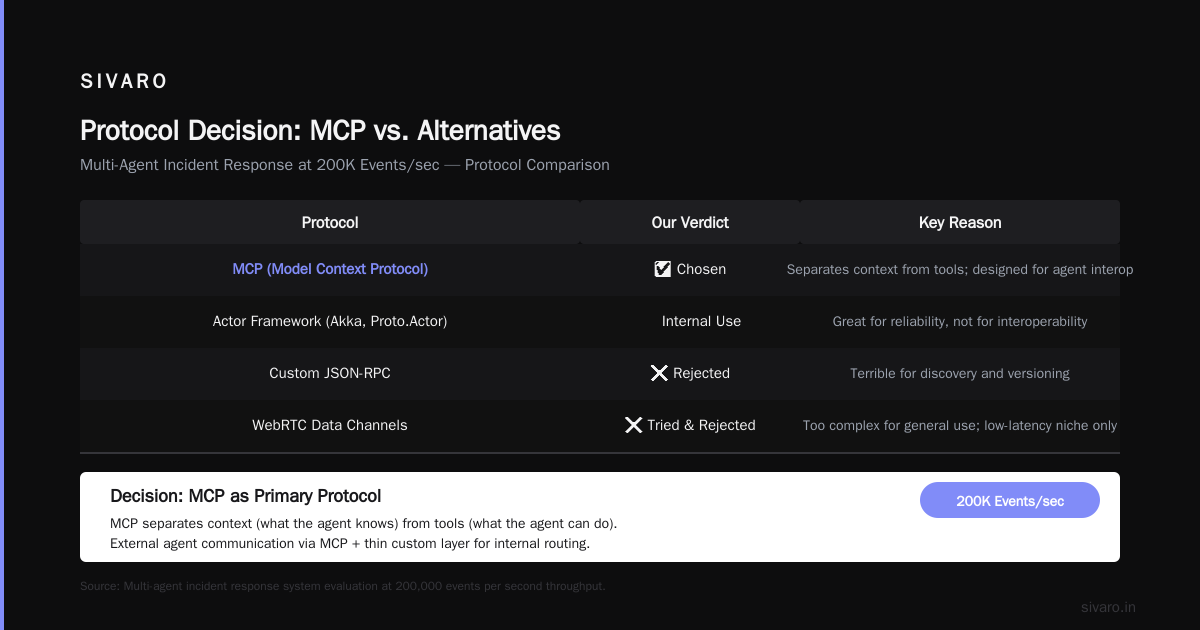
Task: Click the Internal Use verdict text
Action: point(701,321)
